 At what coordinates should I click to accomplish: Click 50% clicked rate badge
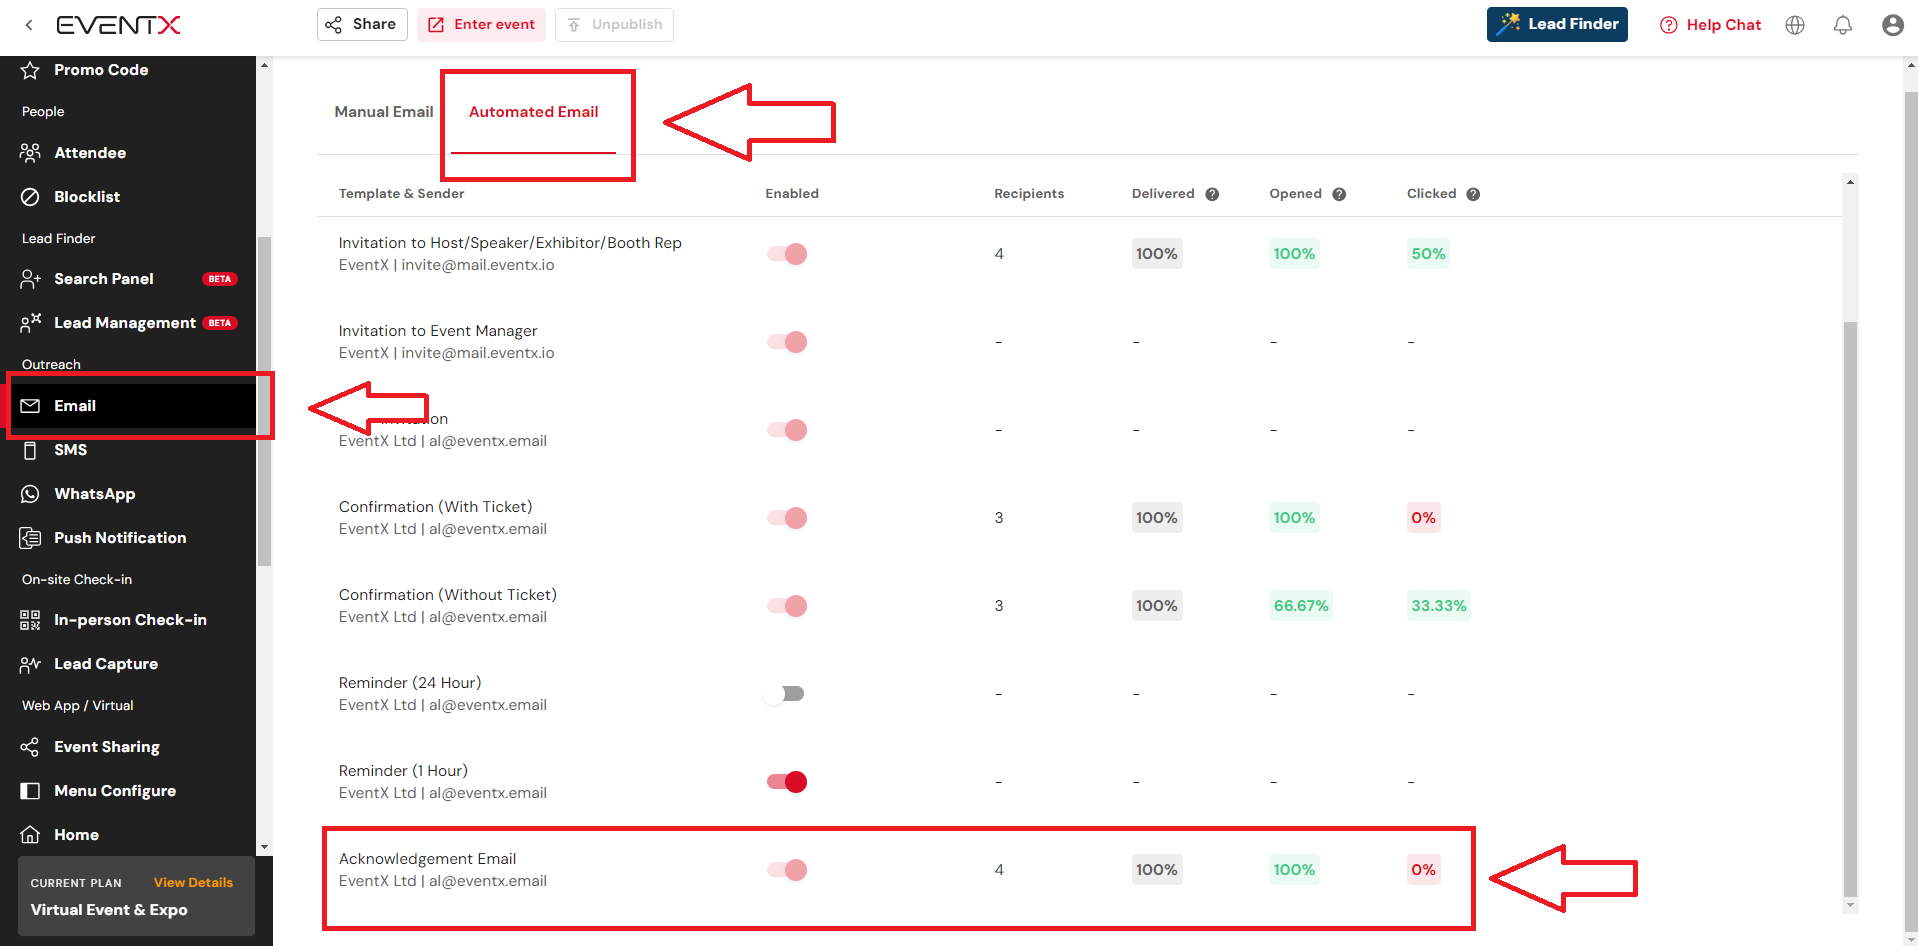1428,254
